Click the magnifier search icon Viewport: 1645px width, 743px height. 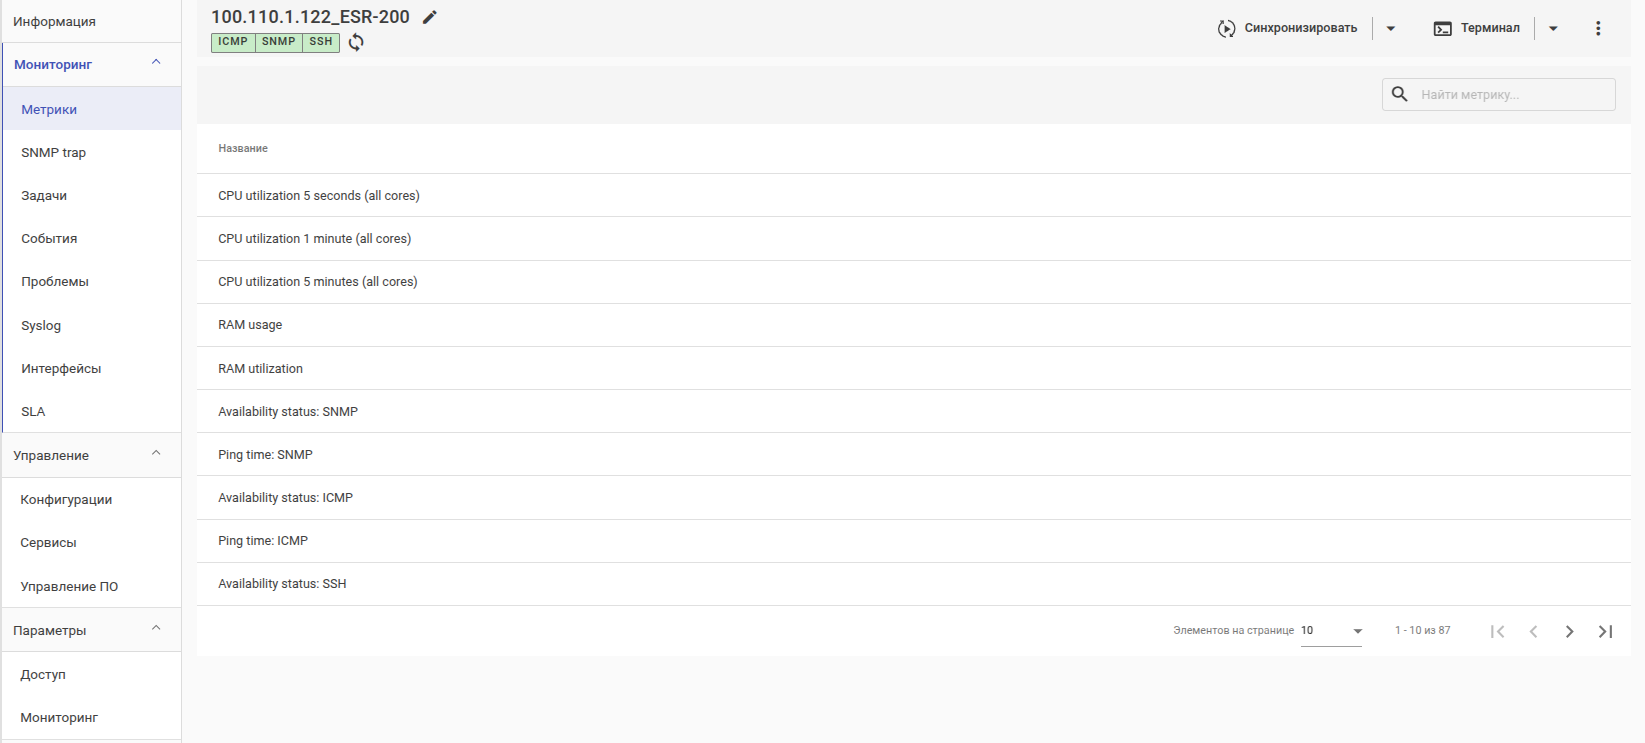coord(1400,94)
